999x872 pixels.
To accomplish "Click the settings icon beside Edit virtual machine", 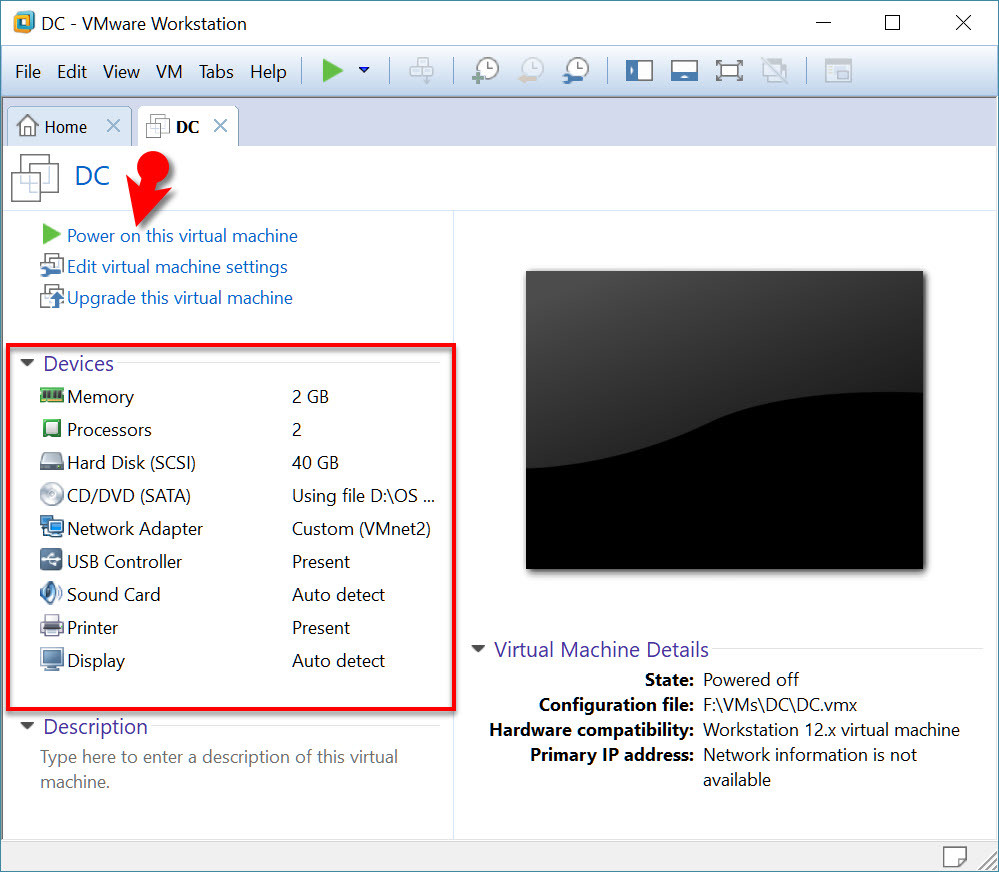I will pyautogui.click(x=52, y=266).
